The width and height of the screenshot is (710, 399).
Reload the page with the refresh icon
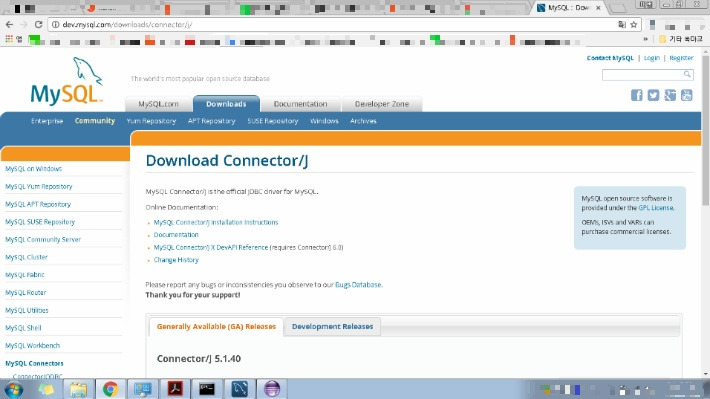38,24
